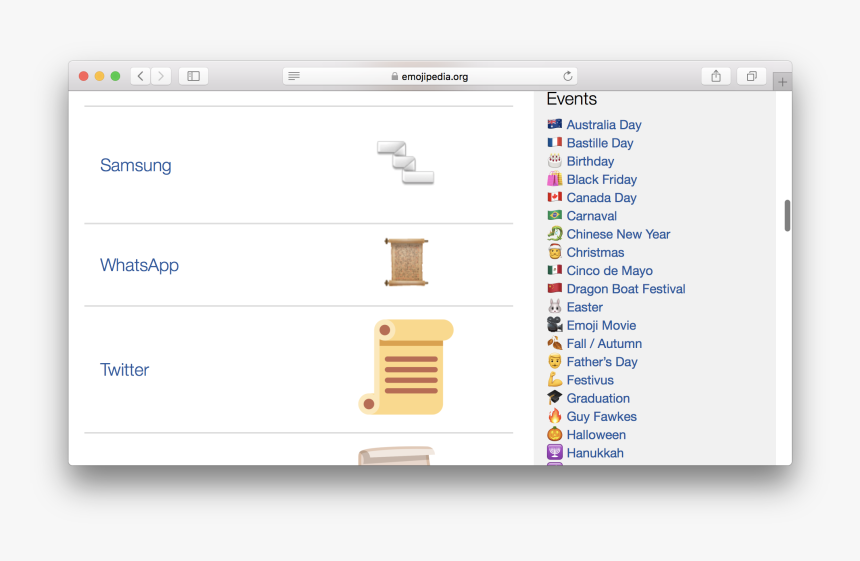Add a new tab with plus button

pos(783,82)
